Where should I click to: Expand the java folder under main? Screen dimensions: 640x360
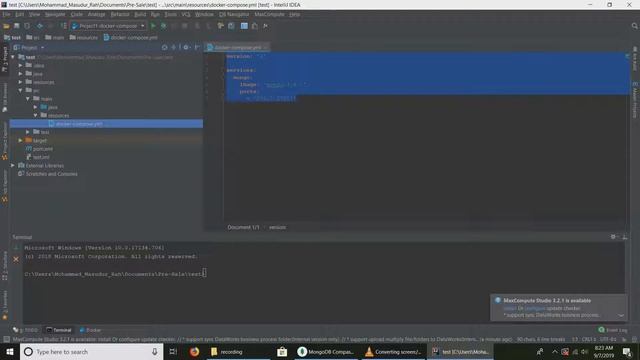36,107
